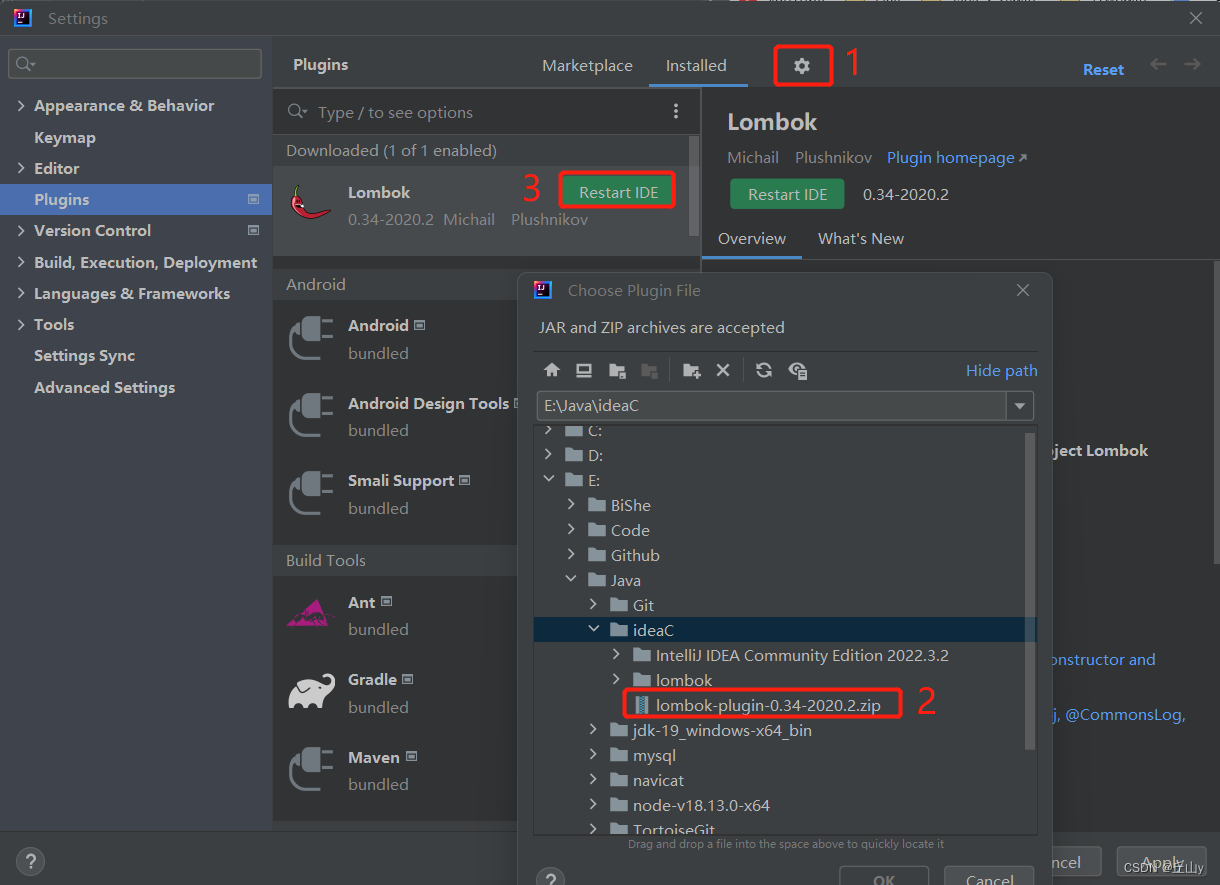Viewport: 1220px width, 885px height.
Task: Jump to desktop directory in file chooser
Action: (x=584, y=370)
